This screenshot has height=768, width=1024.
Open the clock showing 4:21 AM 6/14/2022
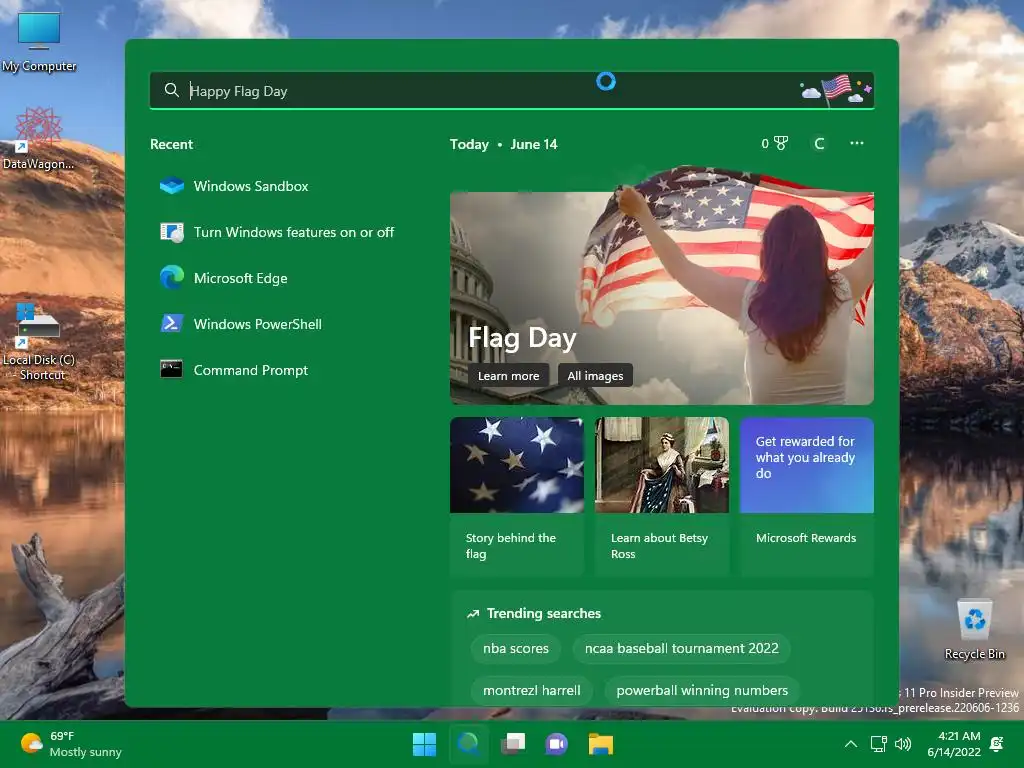click(x=953, y=744)
